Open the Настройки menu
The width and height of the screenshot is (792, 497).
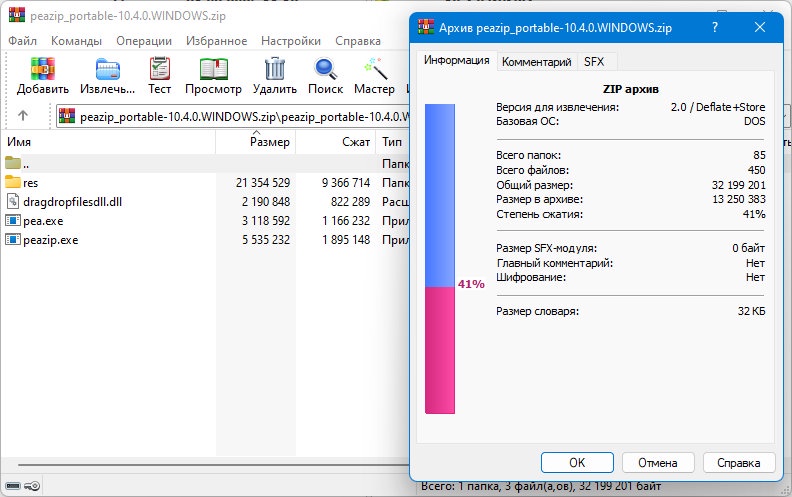(x=291, y=41)
